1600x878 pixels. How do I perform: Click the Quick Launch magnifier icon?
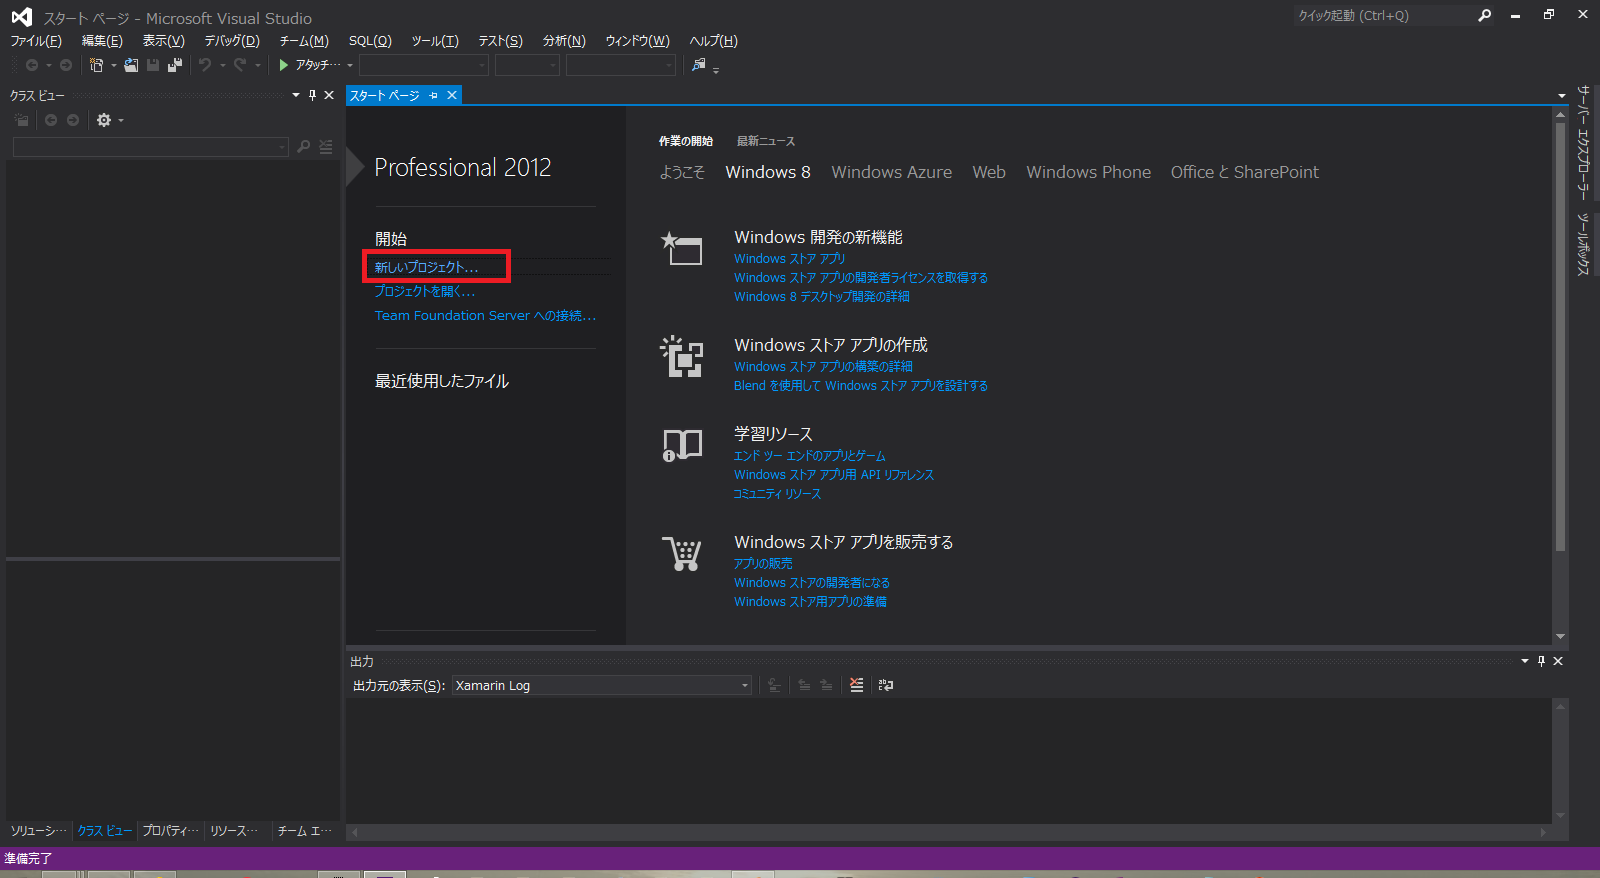(x=1485, y=15)
